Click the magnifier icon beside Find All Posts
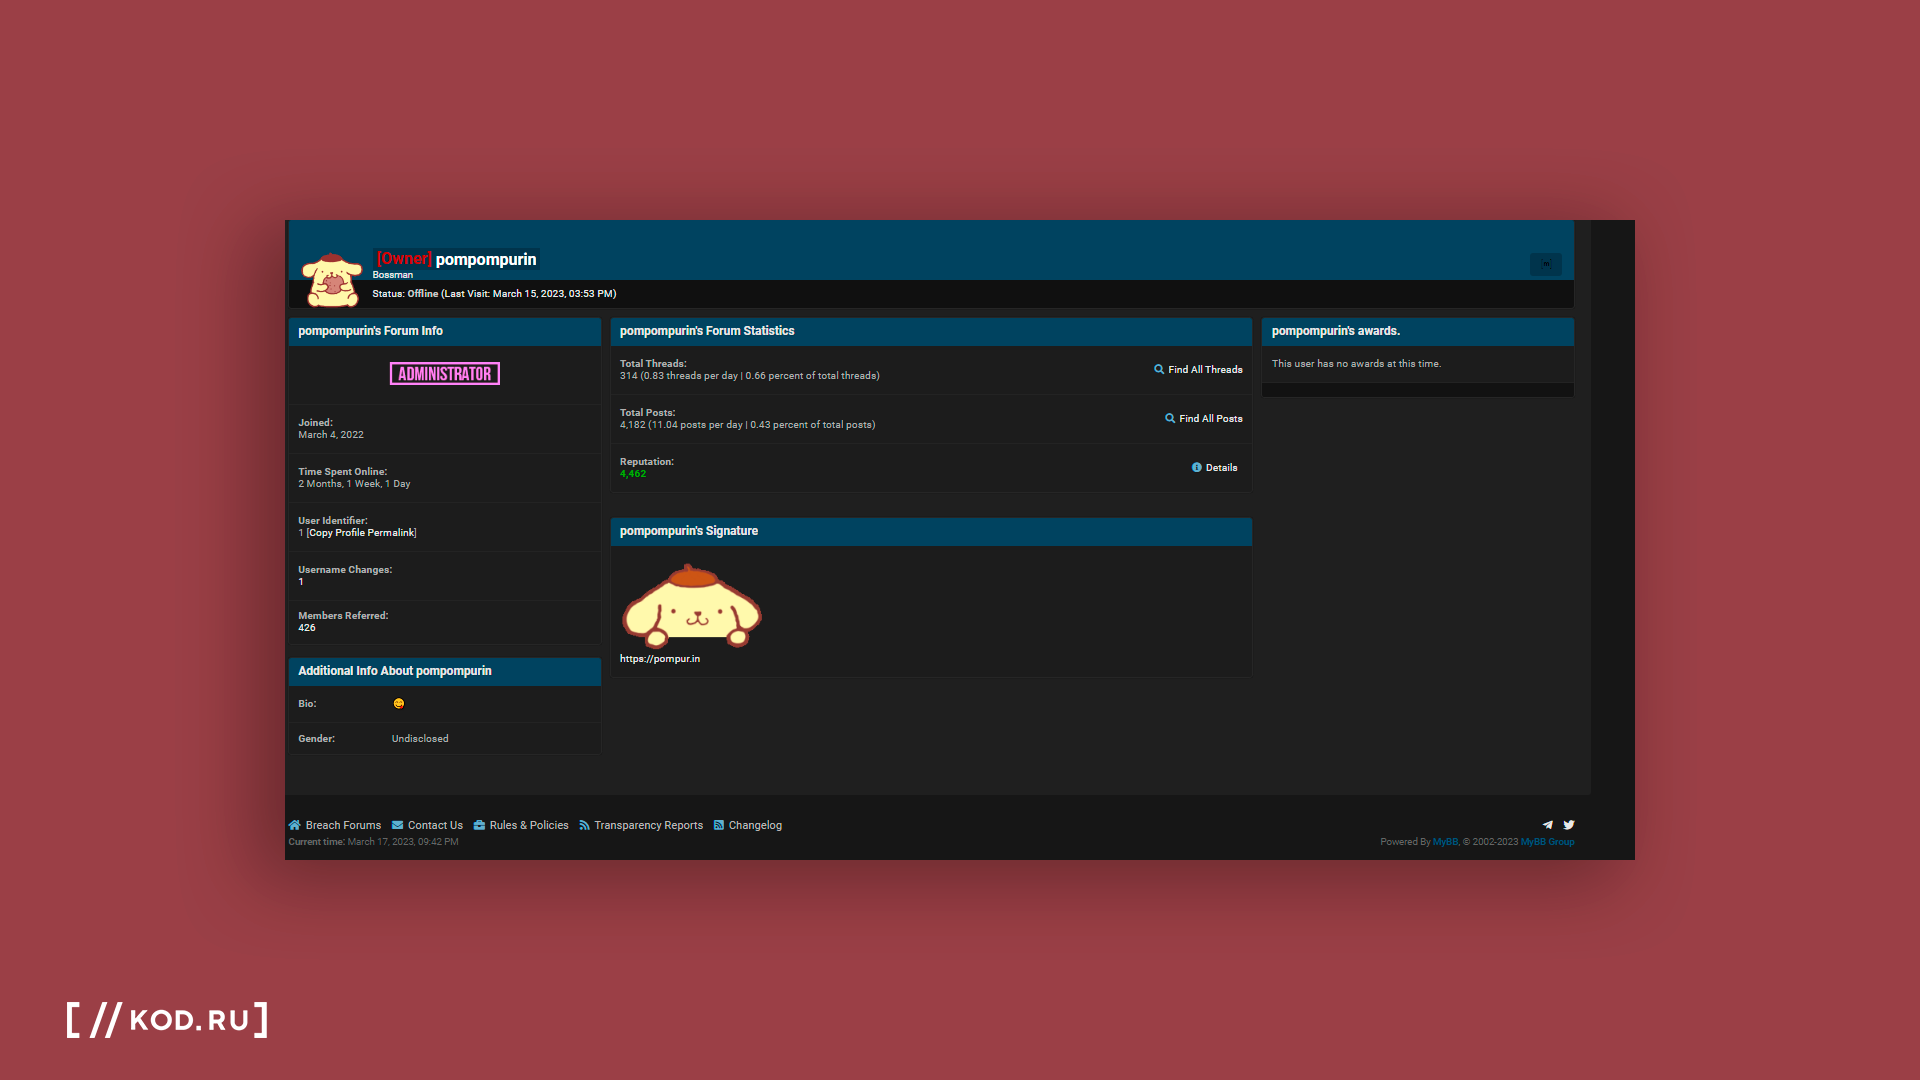This screenshot has width=1920, height=1080. pyautogui.click(x=1170, y=418)
